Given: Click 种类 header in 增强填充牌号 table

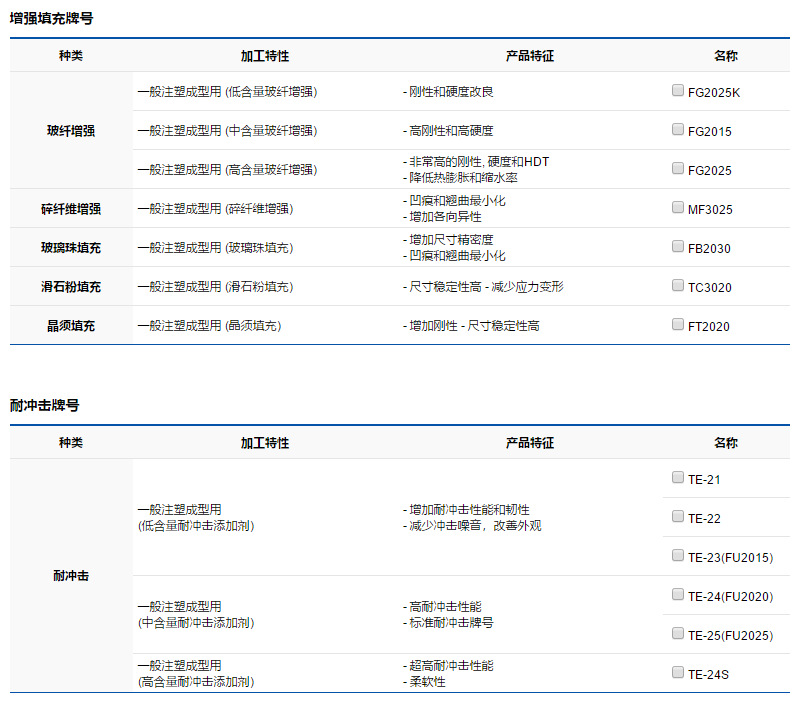Looking at the screenshot, I should (71, 56).
